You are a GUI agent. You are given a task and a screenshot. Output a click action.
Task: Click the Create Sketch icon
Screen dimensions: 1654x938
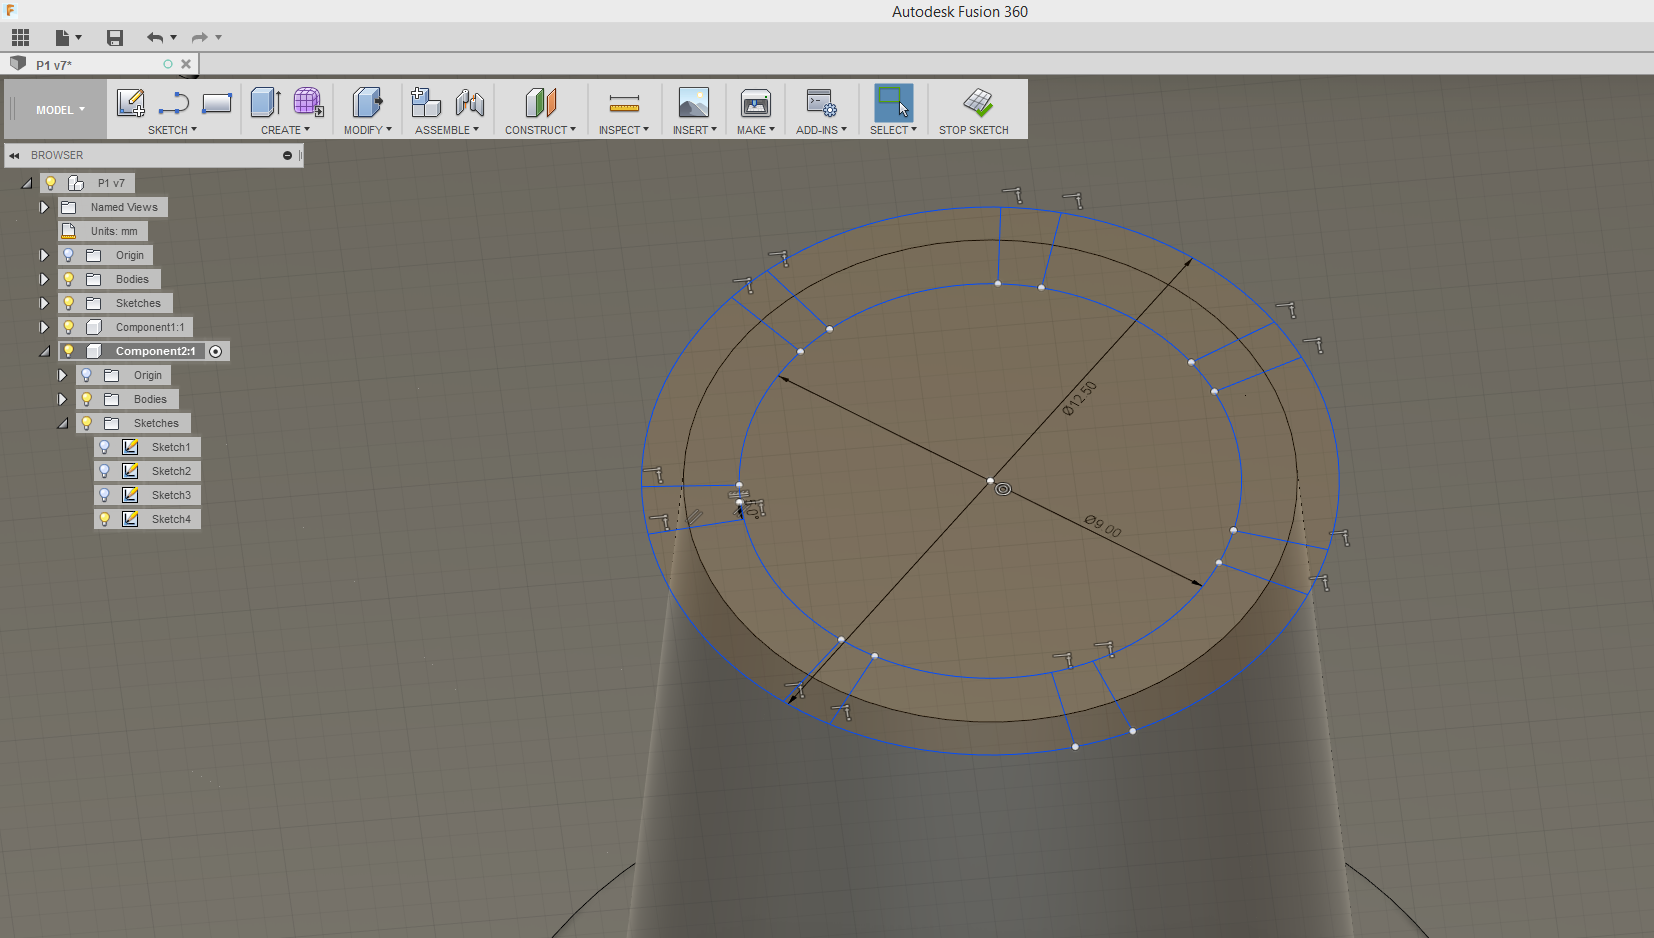point(131,103)
